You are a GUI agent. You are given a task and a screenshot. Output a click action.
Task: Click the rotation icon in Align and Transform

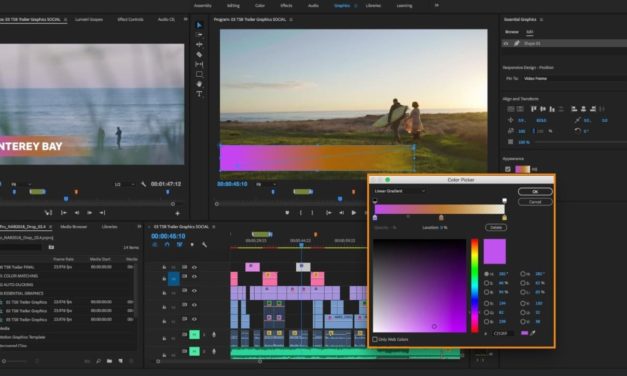pyautogui.click(x=577, y=131)
